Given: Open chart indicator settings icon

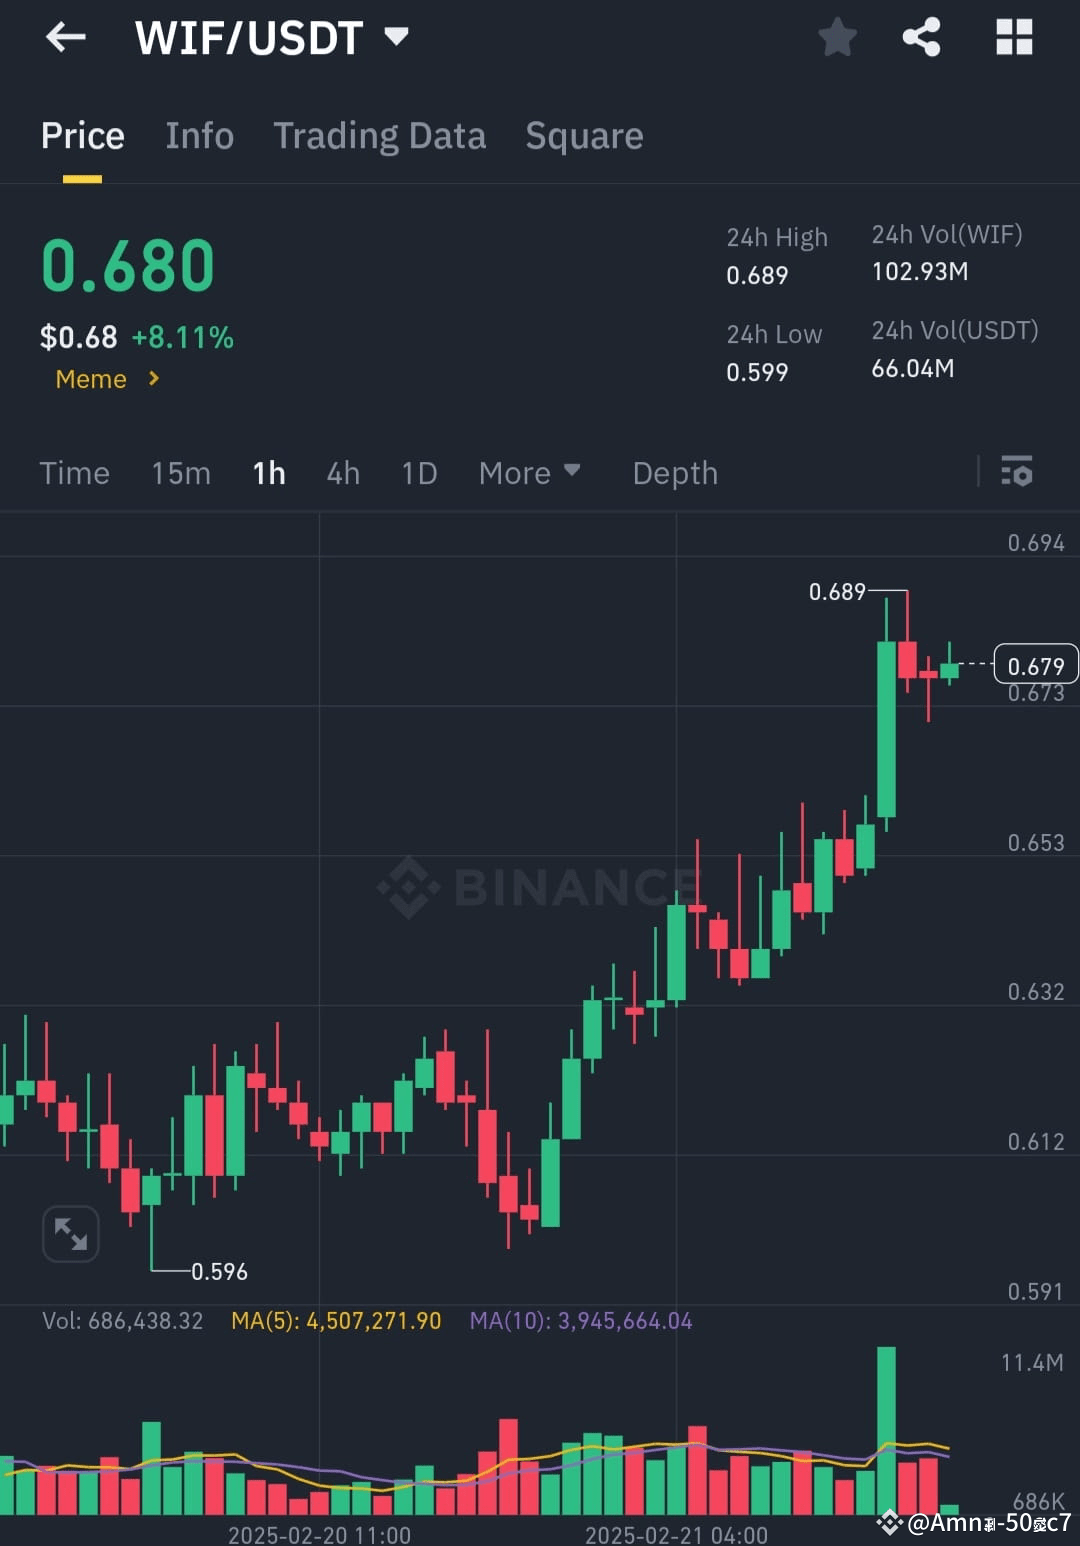Looking at the screenshot, I should click(x=1016, y=472).
